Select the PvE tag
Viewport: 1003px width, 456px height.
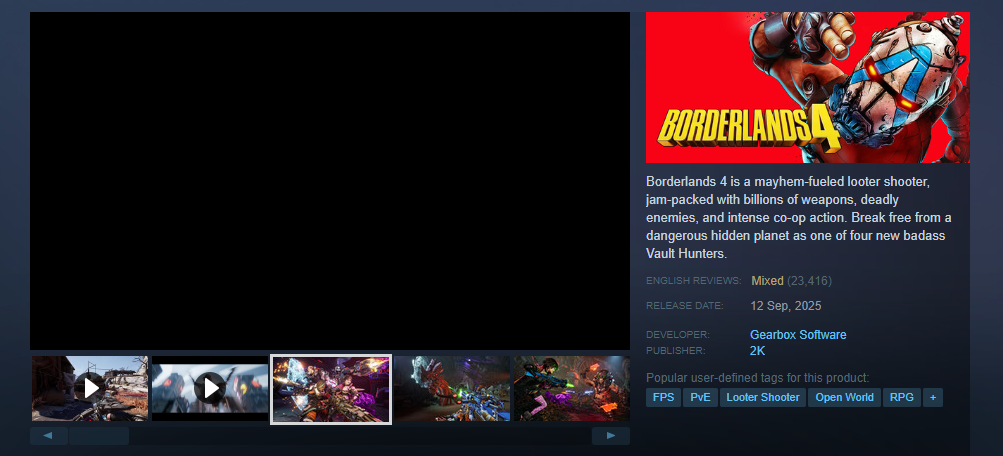[700, 397]
